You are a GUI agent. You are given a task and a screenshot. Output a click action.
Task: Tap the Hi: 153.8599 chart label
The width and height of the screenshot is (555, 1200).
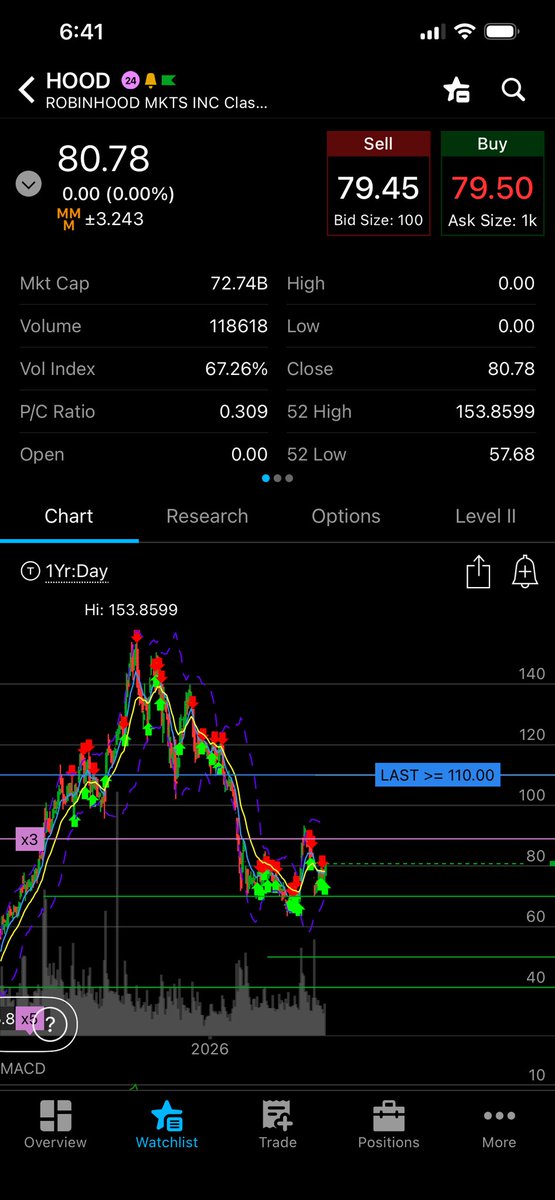click(x=130, y=609)
